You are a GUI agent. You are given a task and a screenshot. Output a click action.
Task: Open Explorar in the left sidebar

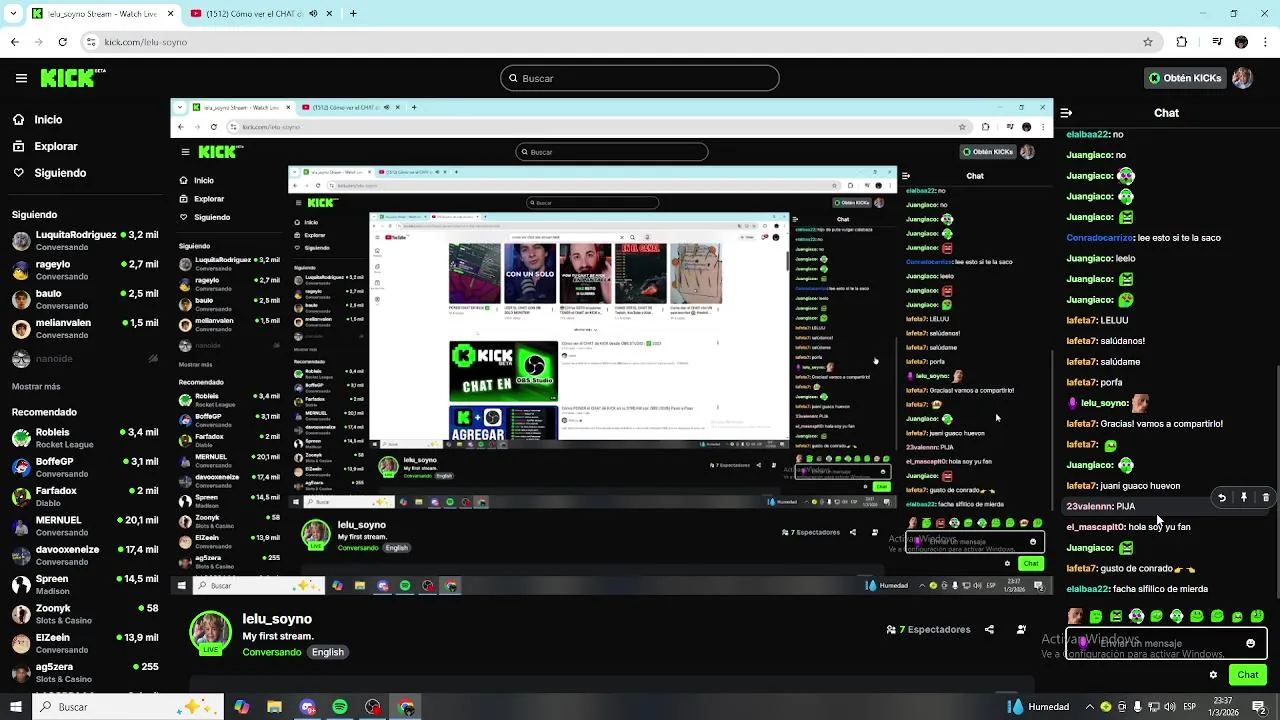pyautogui.click(x=55, y=146)
